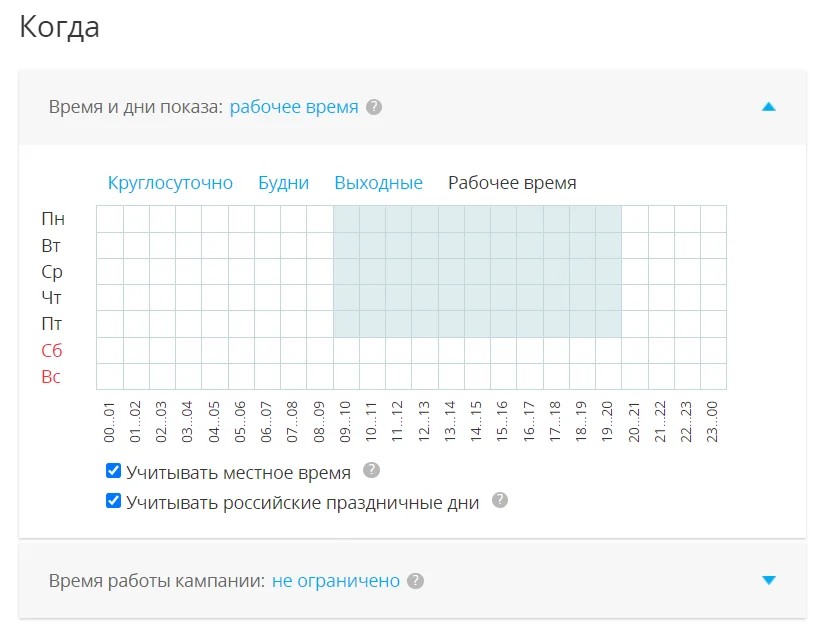
Task: Click the 'Сб' Saturday row label
Action: [x=51, y=351]
